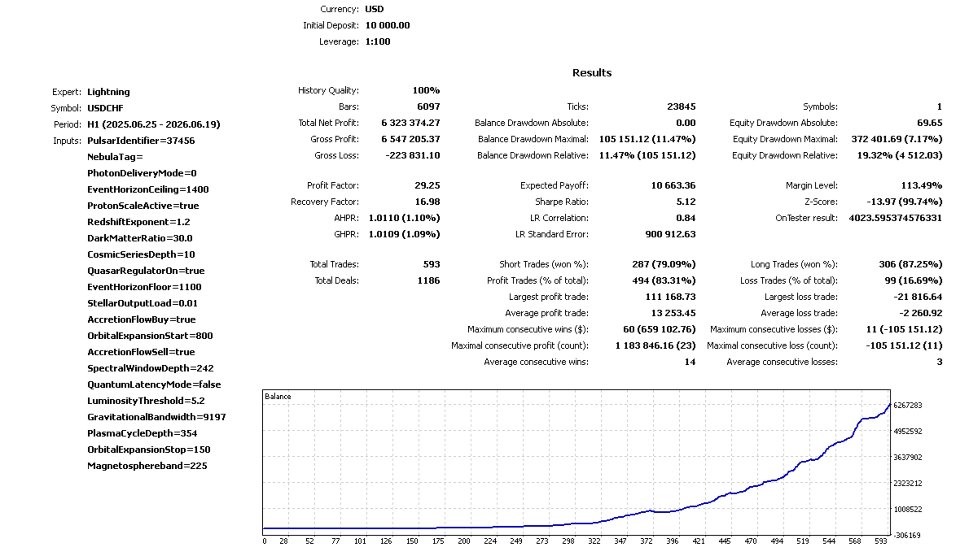This screenshot has width=960, height=556.
Task: Click the Total Trades value 593
Action: pos(431,265)
